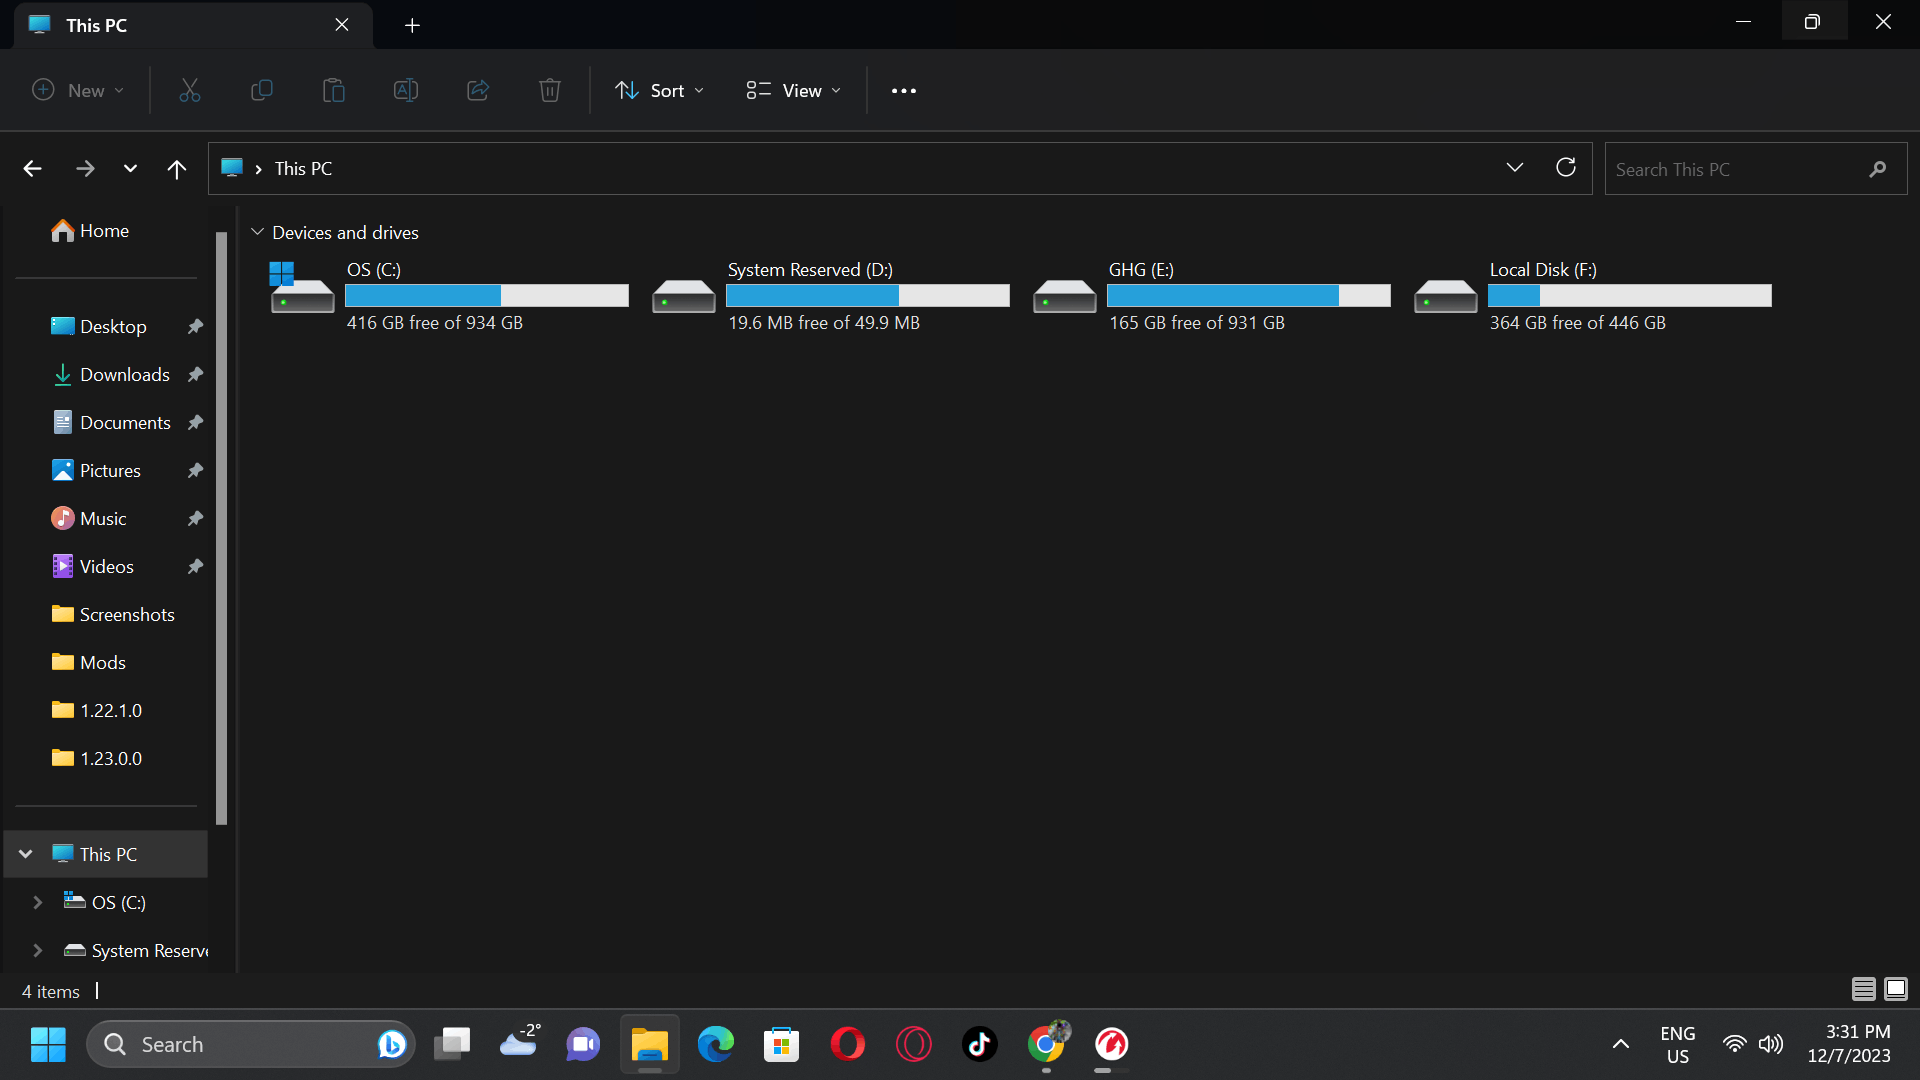Click the Delete trash can icon

coord(549,91)
